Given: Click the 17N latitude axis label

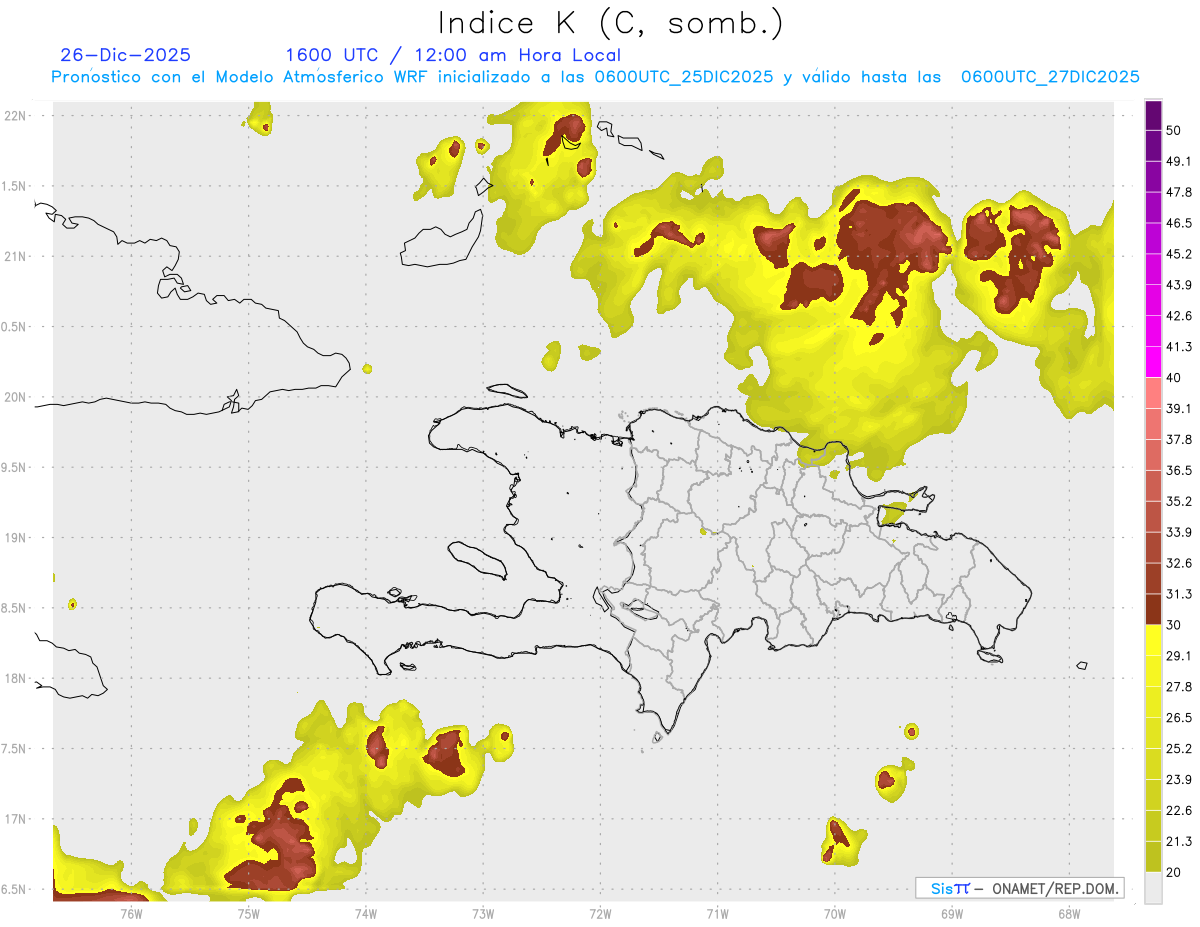Looking at the screenshot, I should click(x=17, y=820).
